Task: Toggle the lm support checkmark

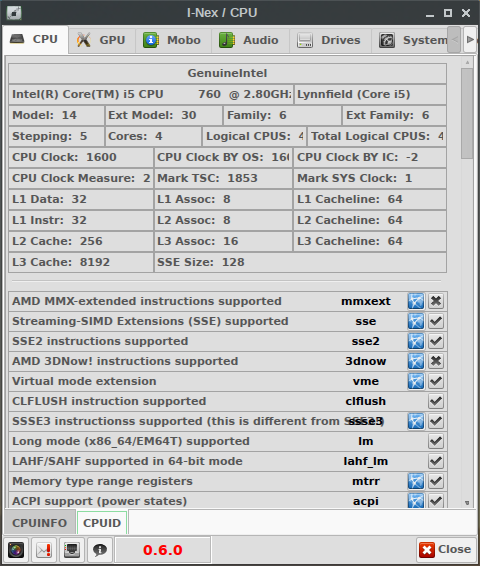Action: [x=436, y=441]
